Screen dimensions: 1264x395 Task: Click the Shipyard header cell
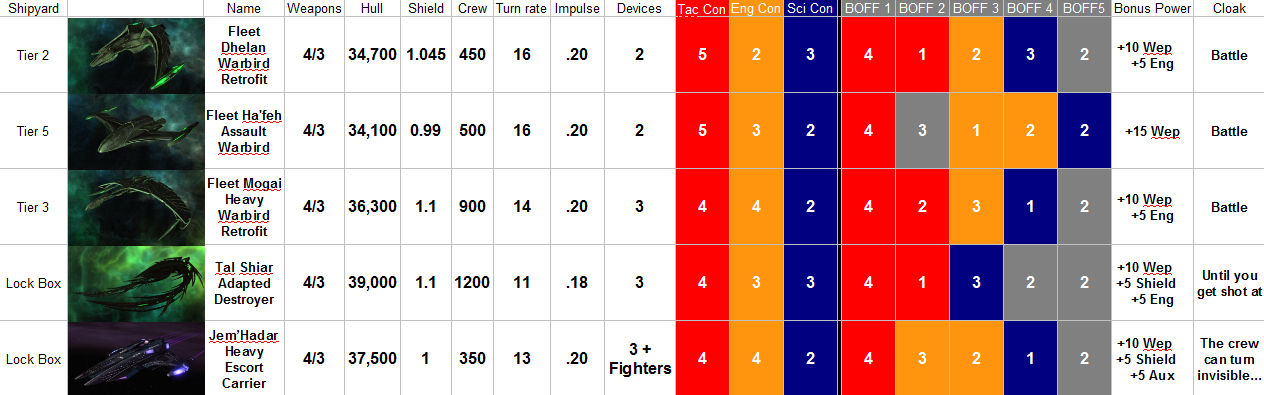pos(34,9)
